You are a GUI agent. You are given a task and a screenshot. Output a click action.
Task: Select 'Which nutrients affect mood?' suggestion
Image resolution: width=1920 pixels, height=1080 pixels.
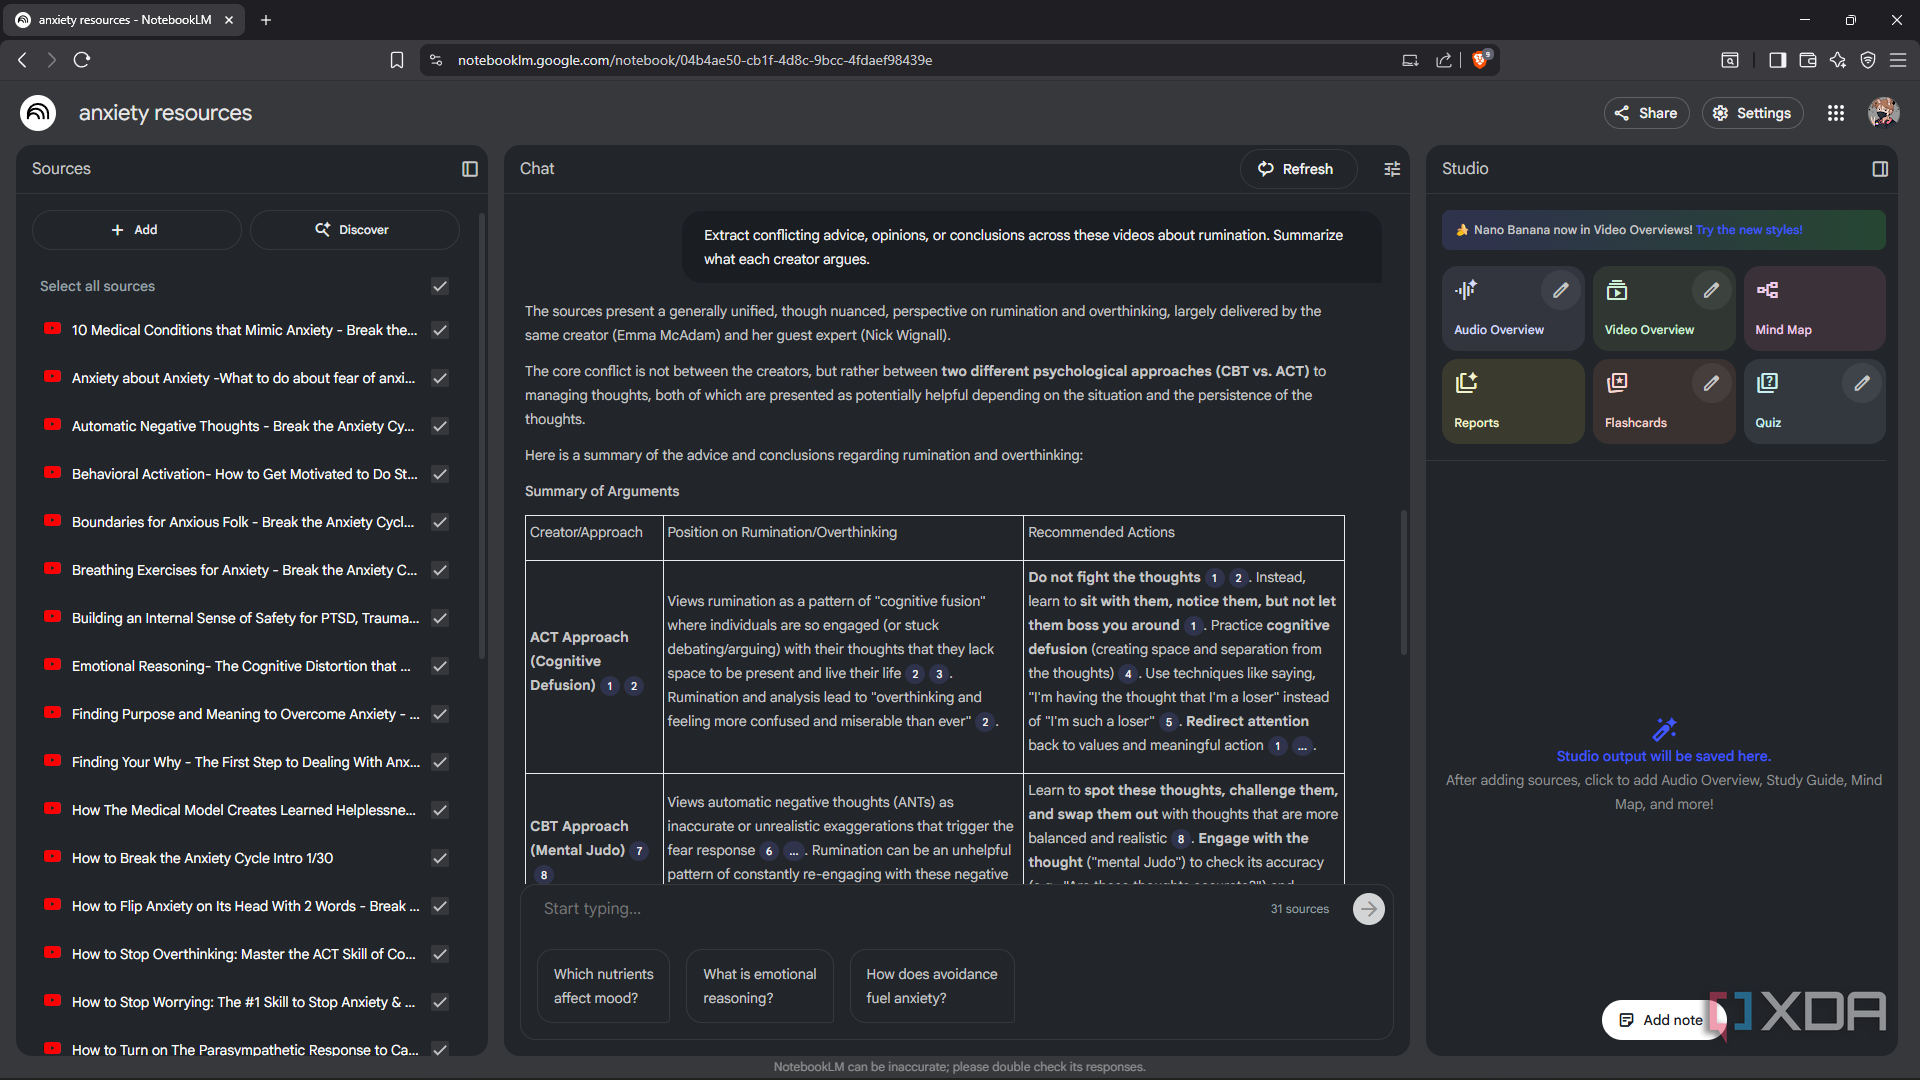tap(603, 986)
